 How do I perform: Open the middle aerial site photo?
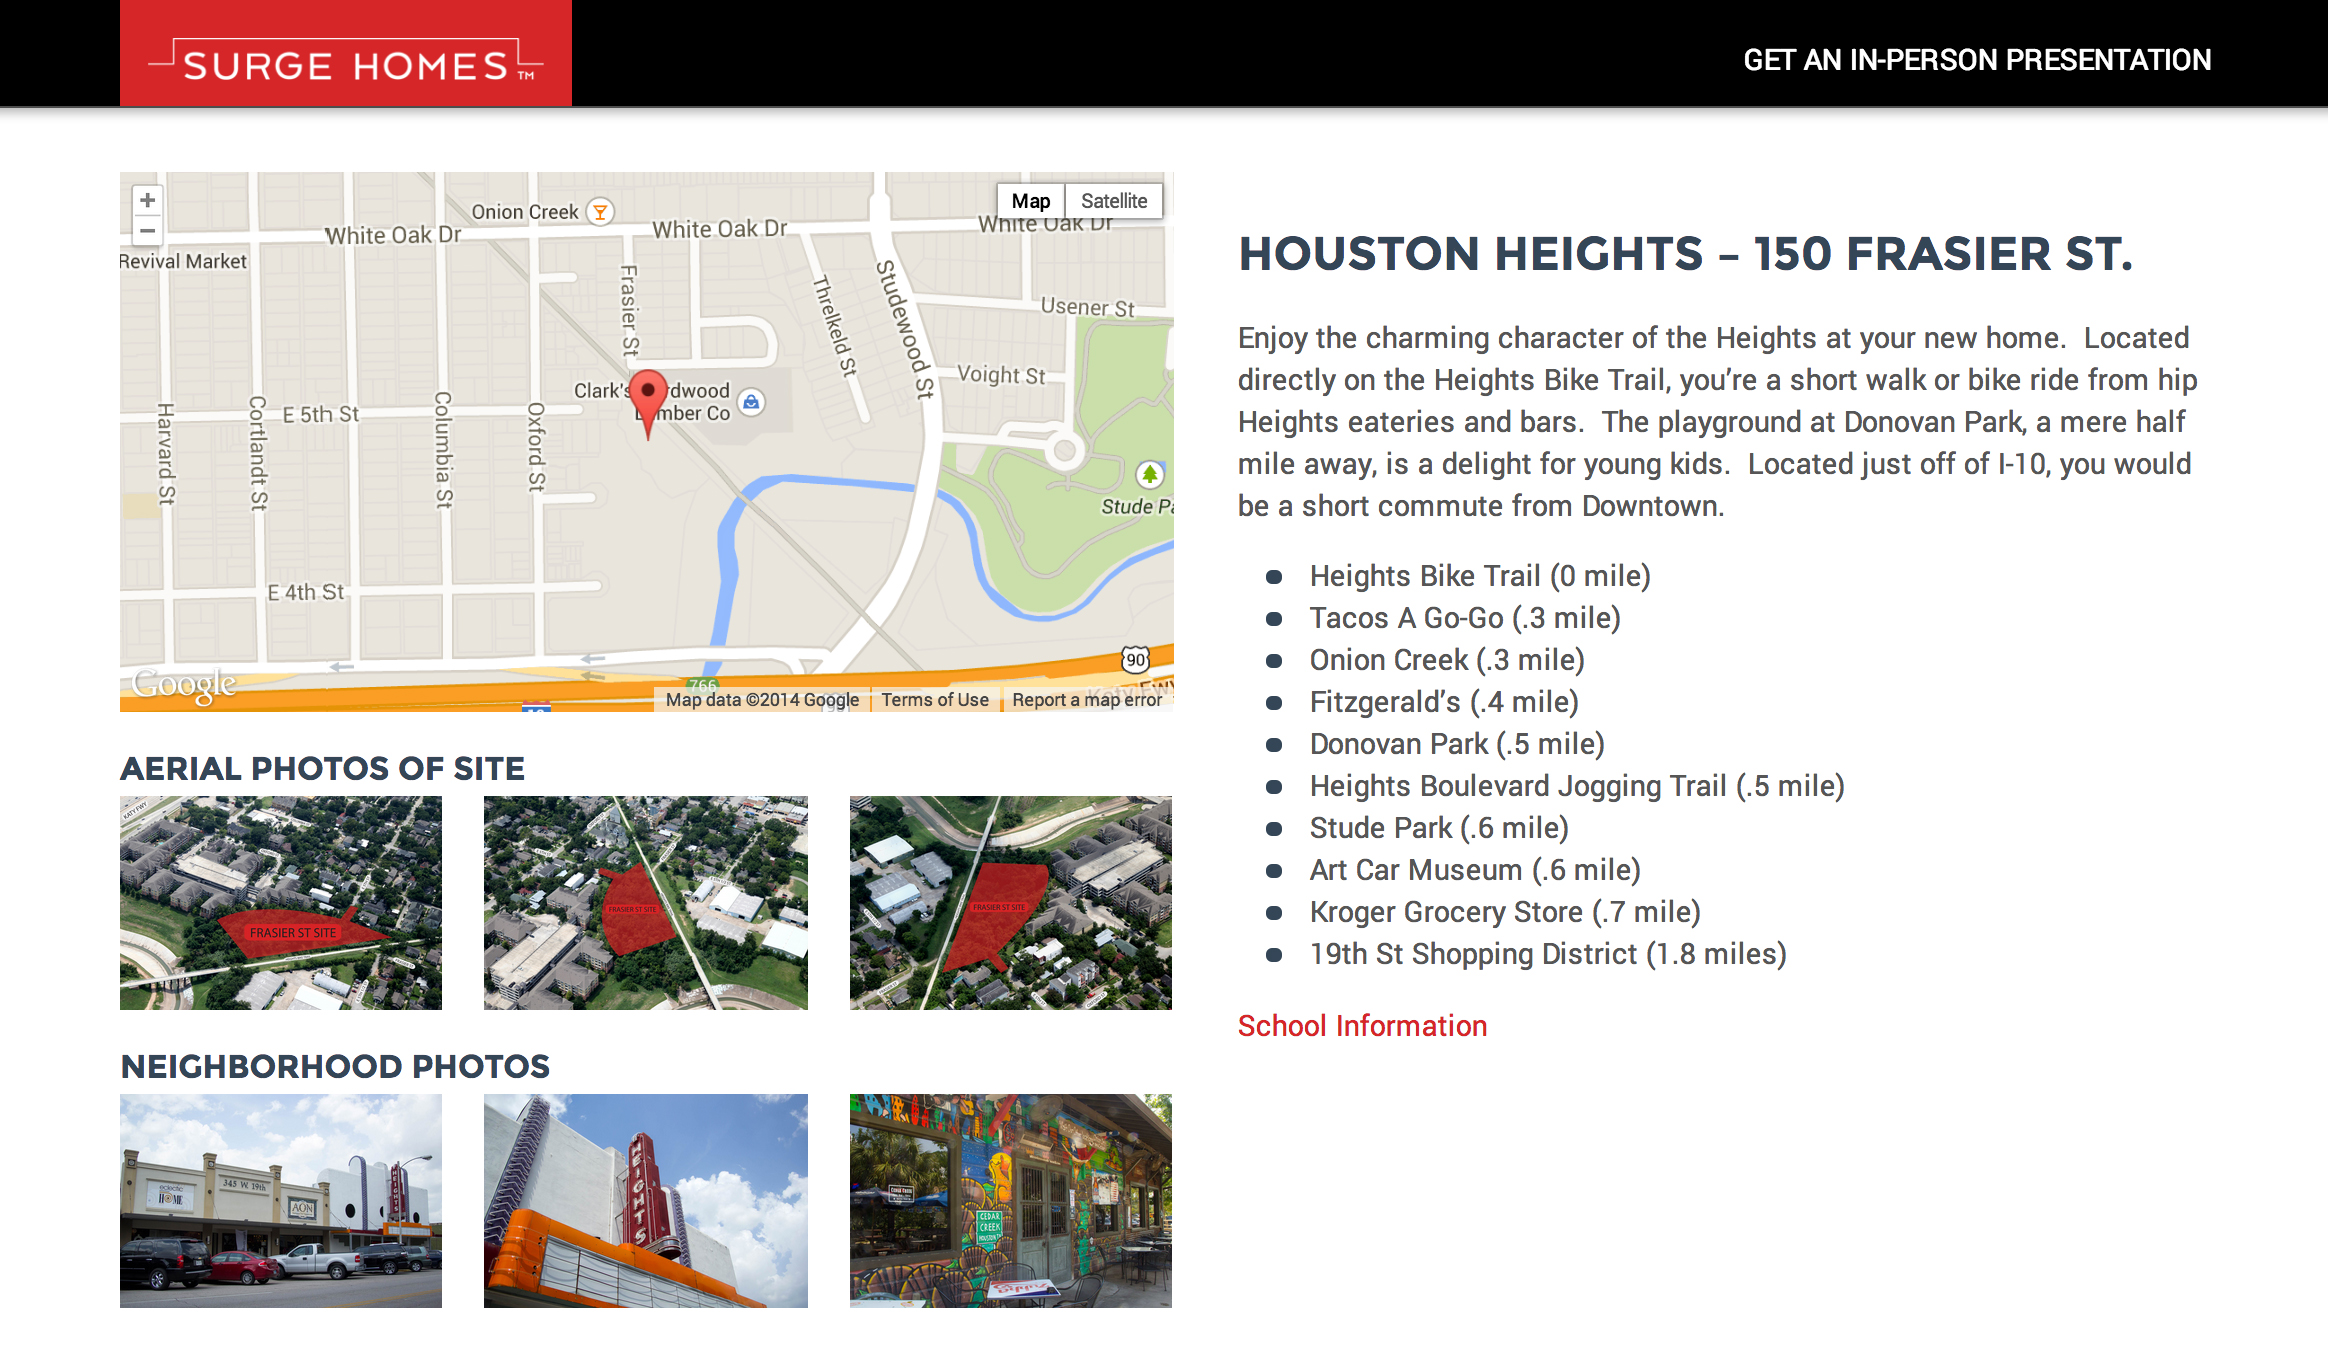tap(645, 903)
